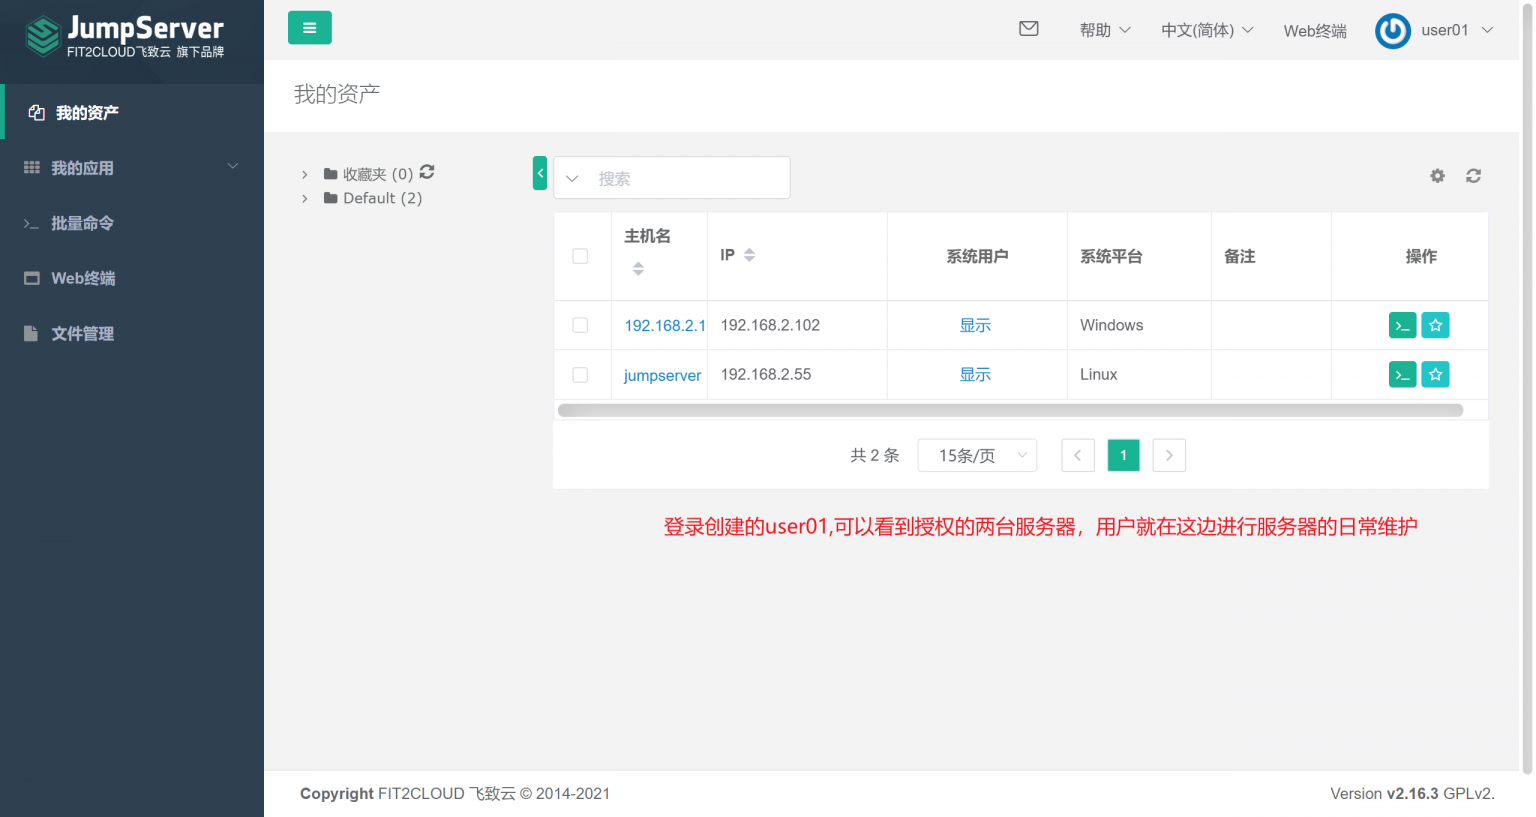1536x817 pixels.
Task: Click the table horizontal scrollbar
Action: [1010, 410]
